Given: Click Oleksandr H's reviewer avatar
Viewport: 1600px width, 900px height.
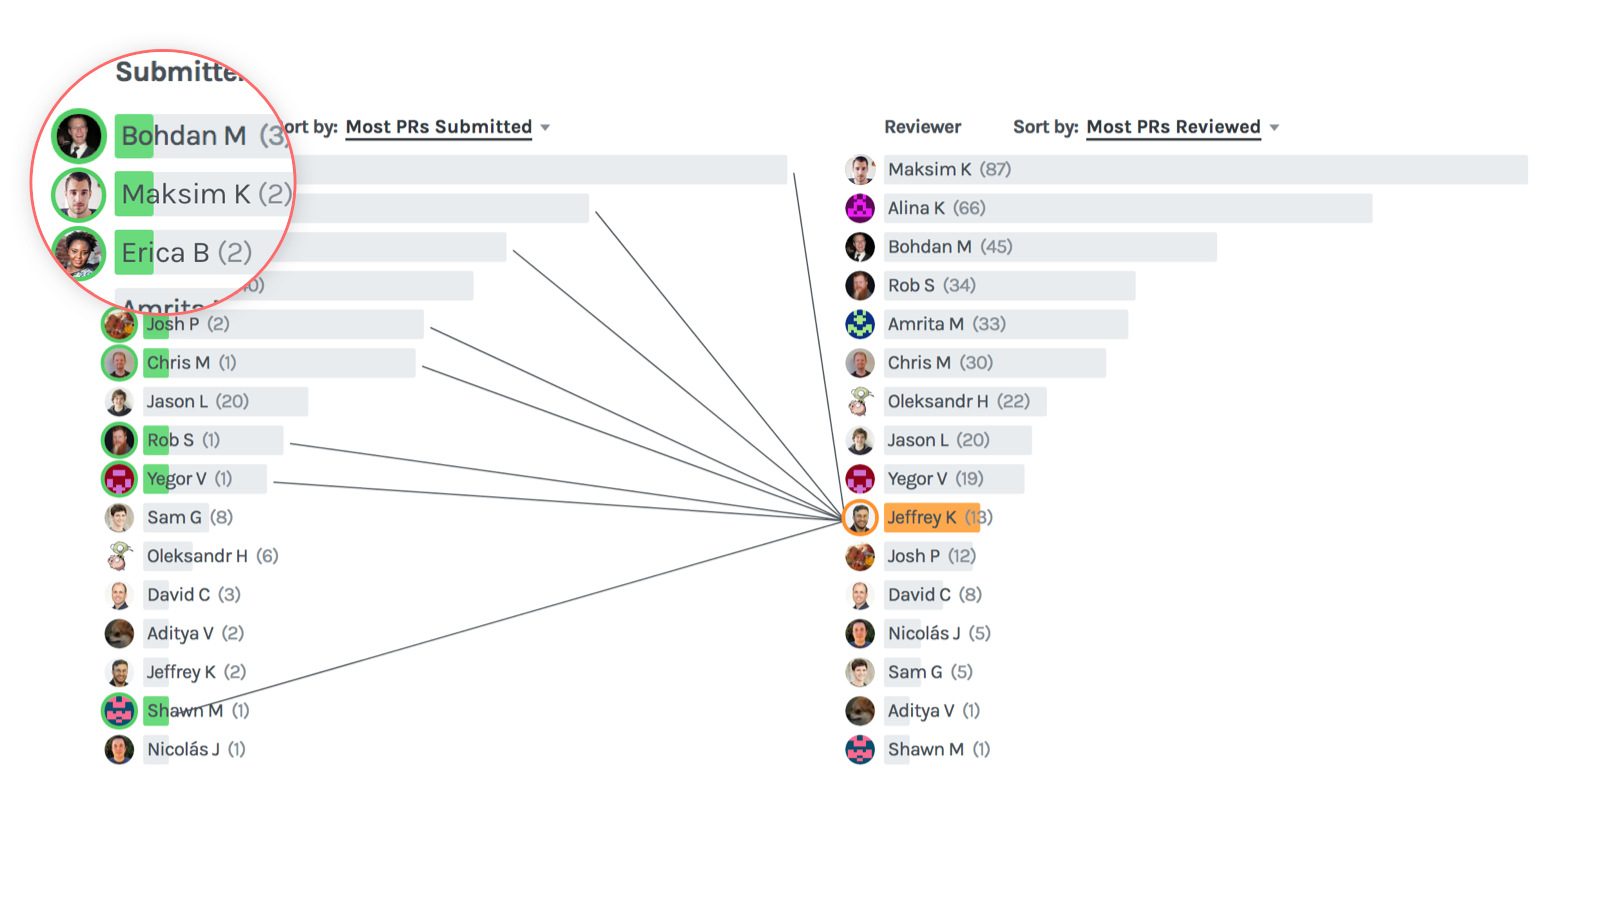Looking at the screenshot, I should (860, 401).
